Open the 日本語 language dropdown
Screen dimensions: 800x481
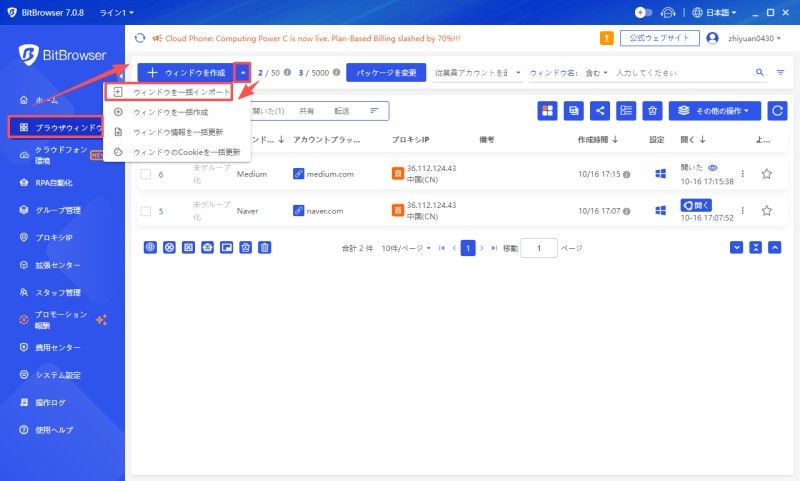pos(714,13)
